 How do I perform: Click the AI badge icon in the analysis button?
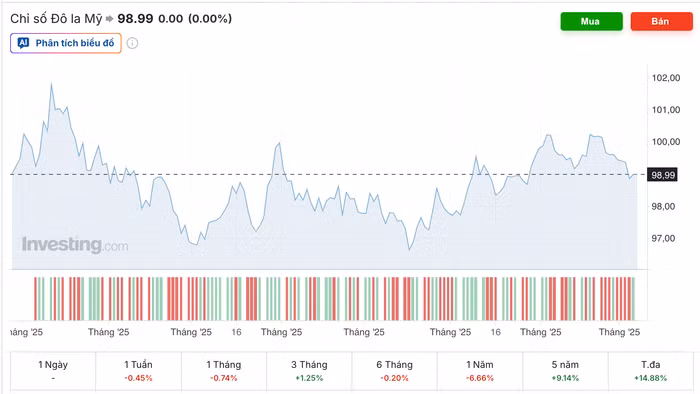[x=23, y=43]
